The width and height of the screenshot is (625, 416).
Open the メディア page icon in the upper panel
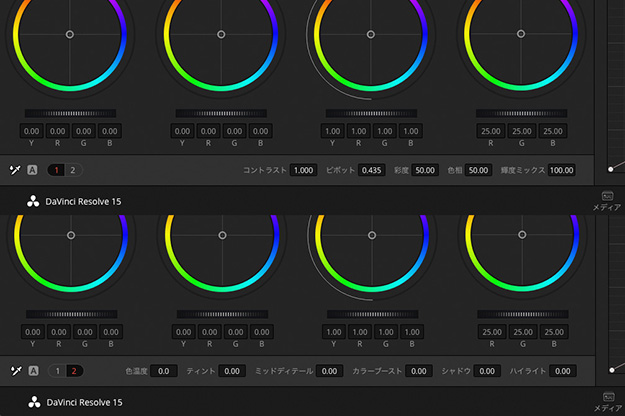pyautogui.click(x=607, y=195)
